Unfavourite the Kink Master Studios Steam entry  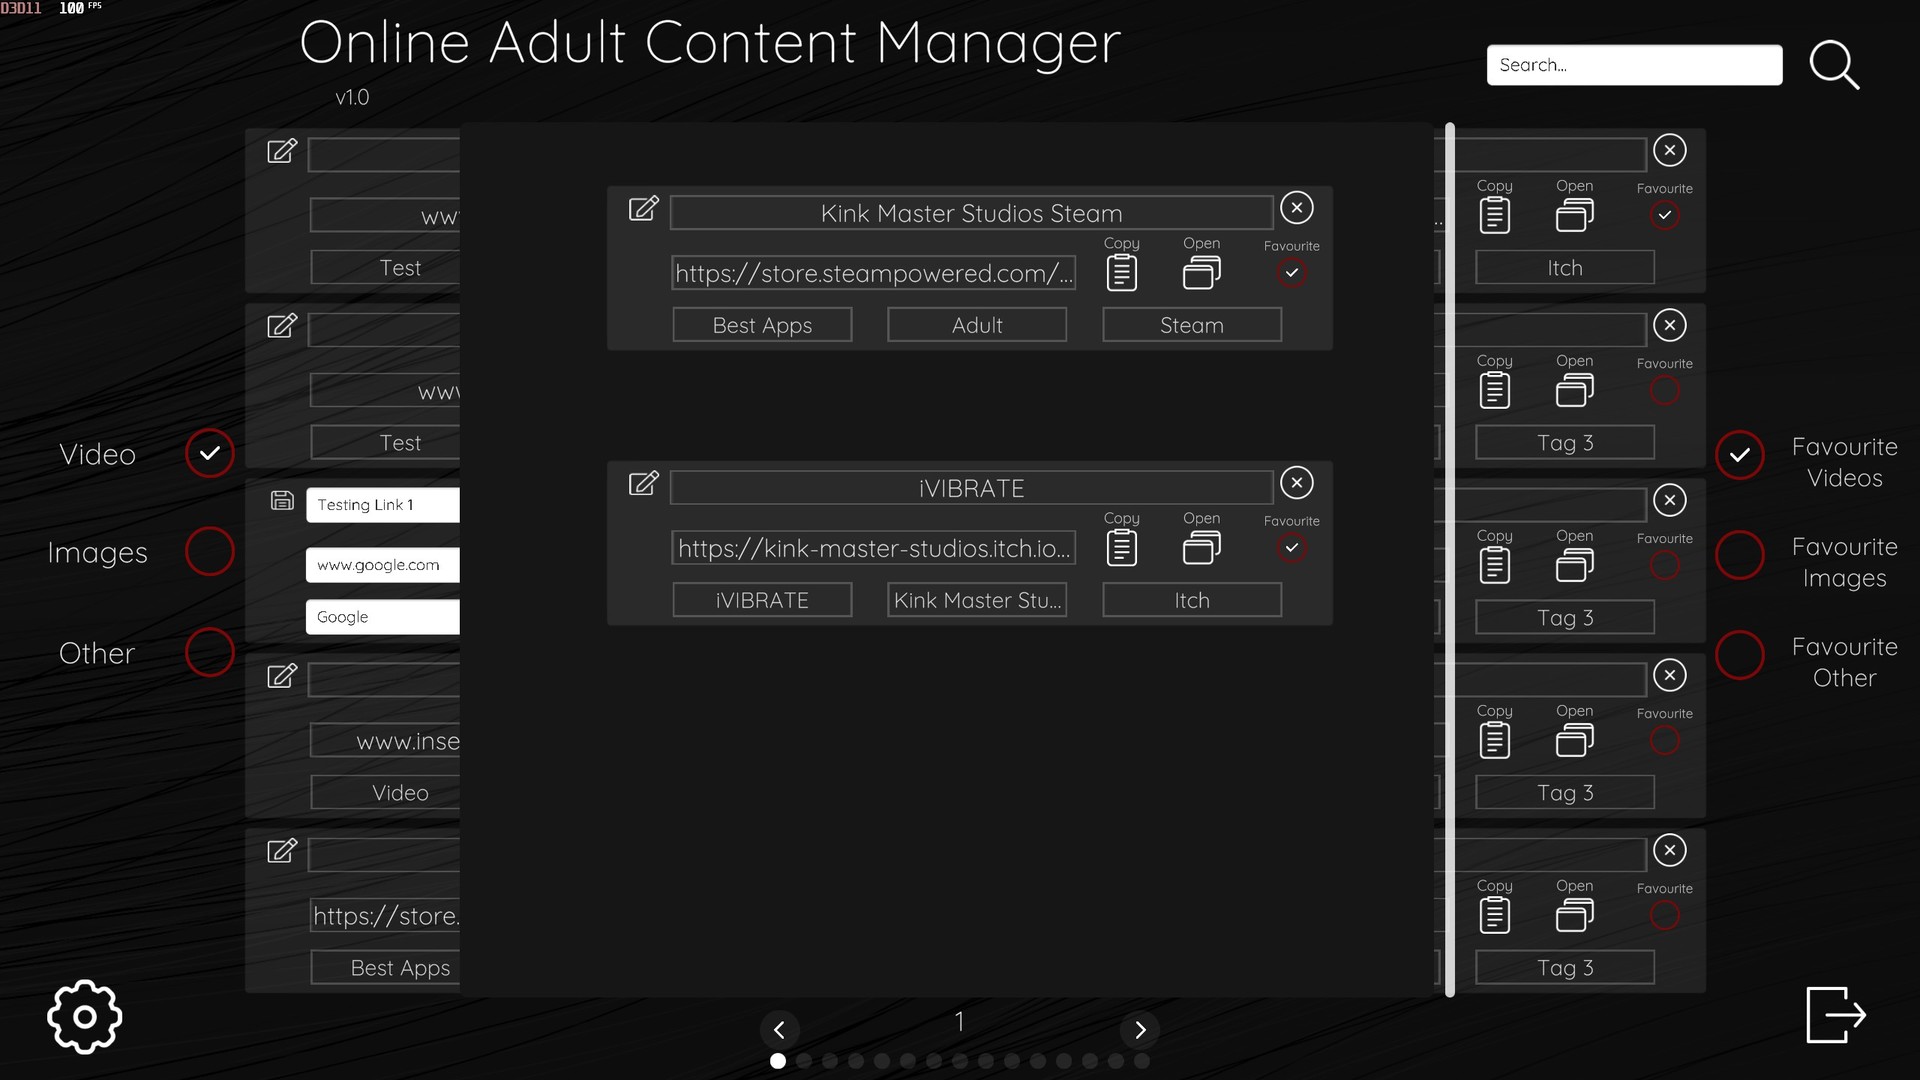click(1291, 272)
